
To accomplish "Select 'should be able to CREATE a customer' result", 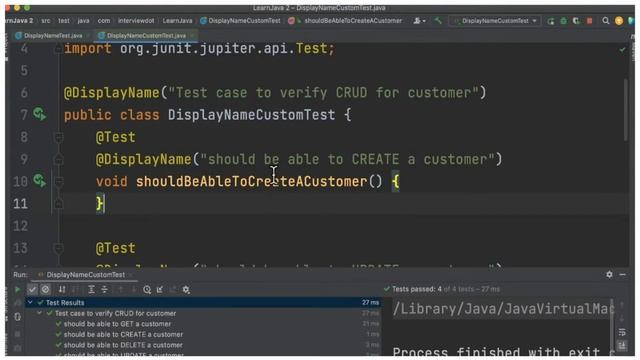I will coord(203,334).
